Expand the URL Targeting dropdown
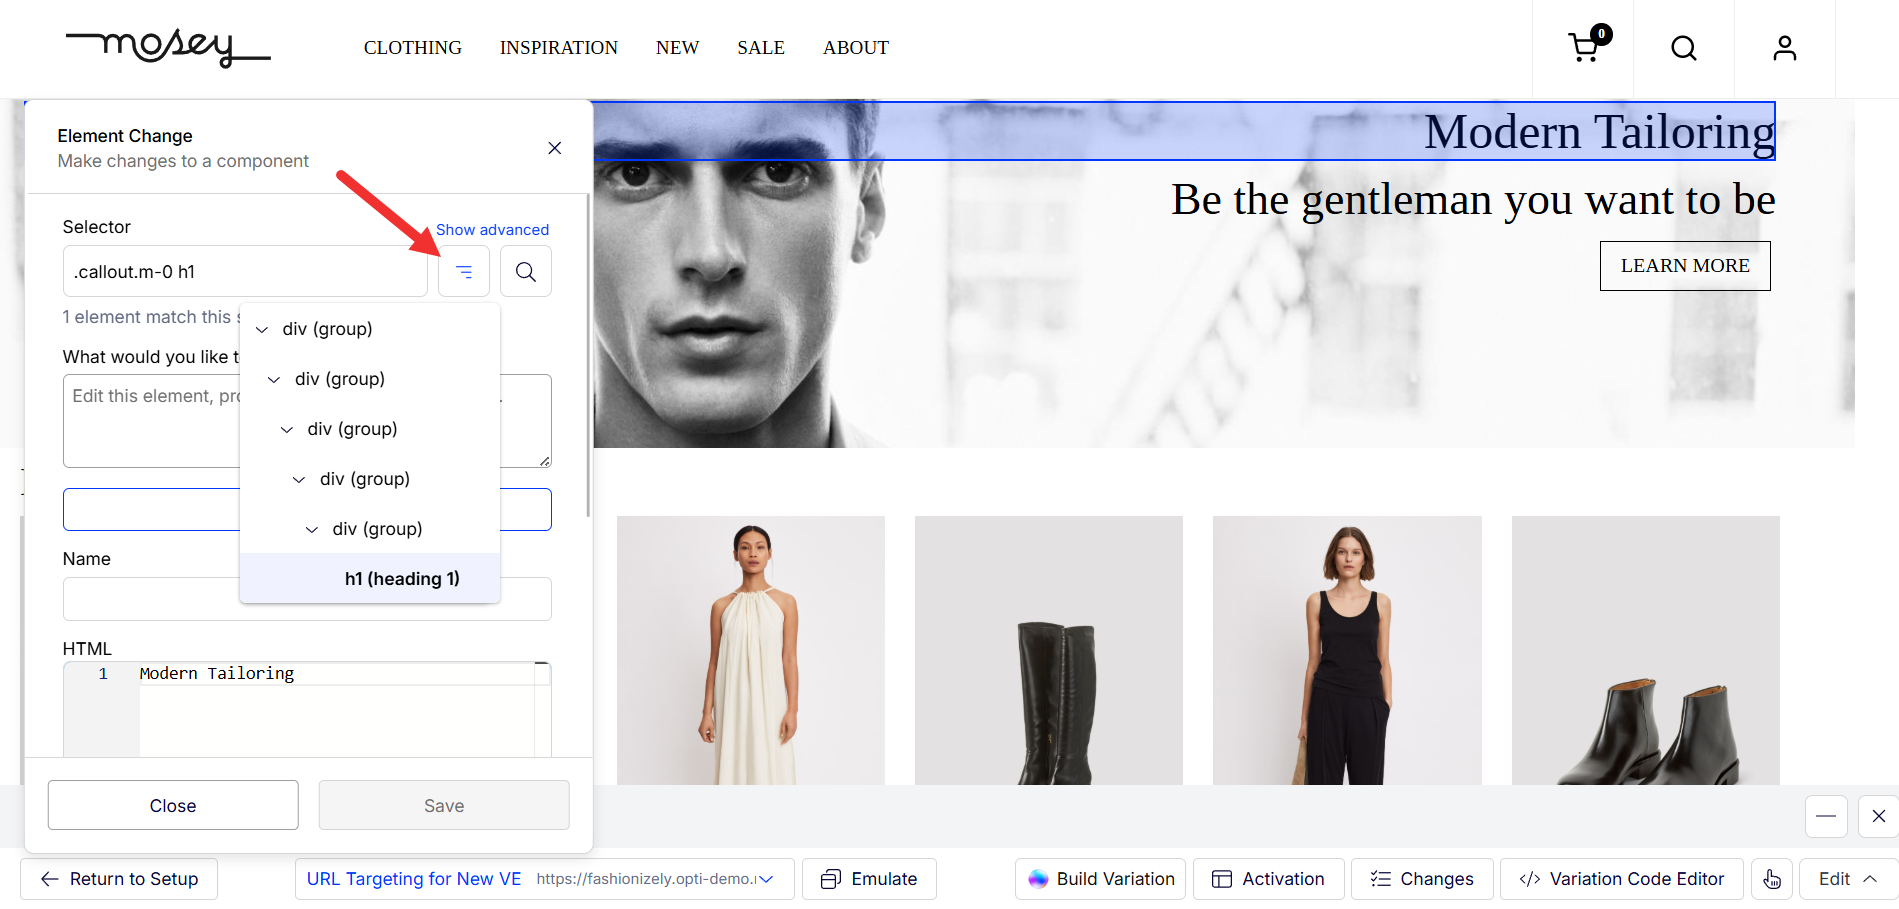This screenshot has width=1899, height=909. (x=766, y=879)
